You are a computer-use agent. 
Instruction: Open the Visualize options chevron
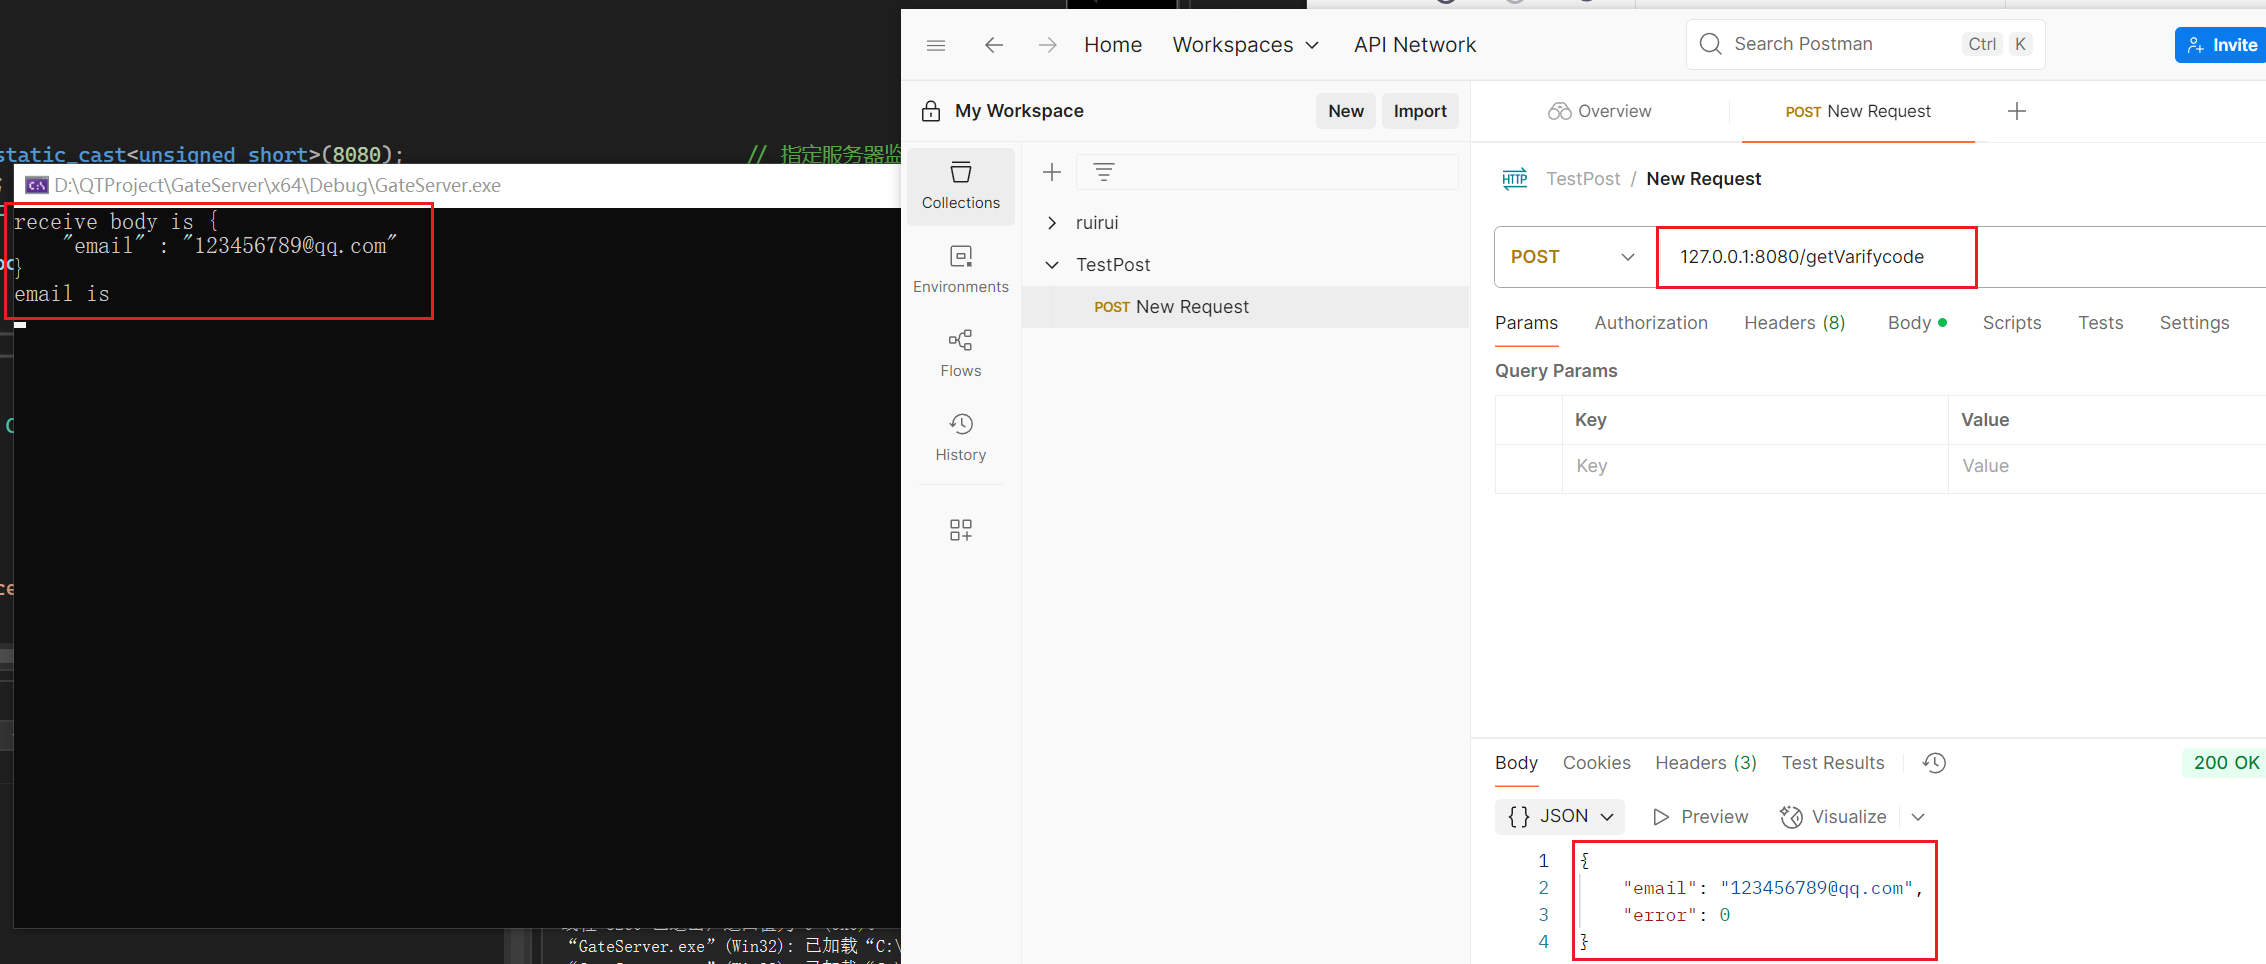1918,817
